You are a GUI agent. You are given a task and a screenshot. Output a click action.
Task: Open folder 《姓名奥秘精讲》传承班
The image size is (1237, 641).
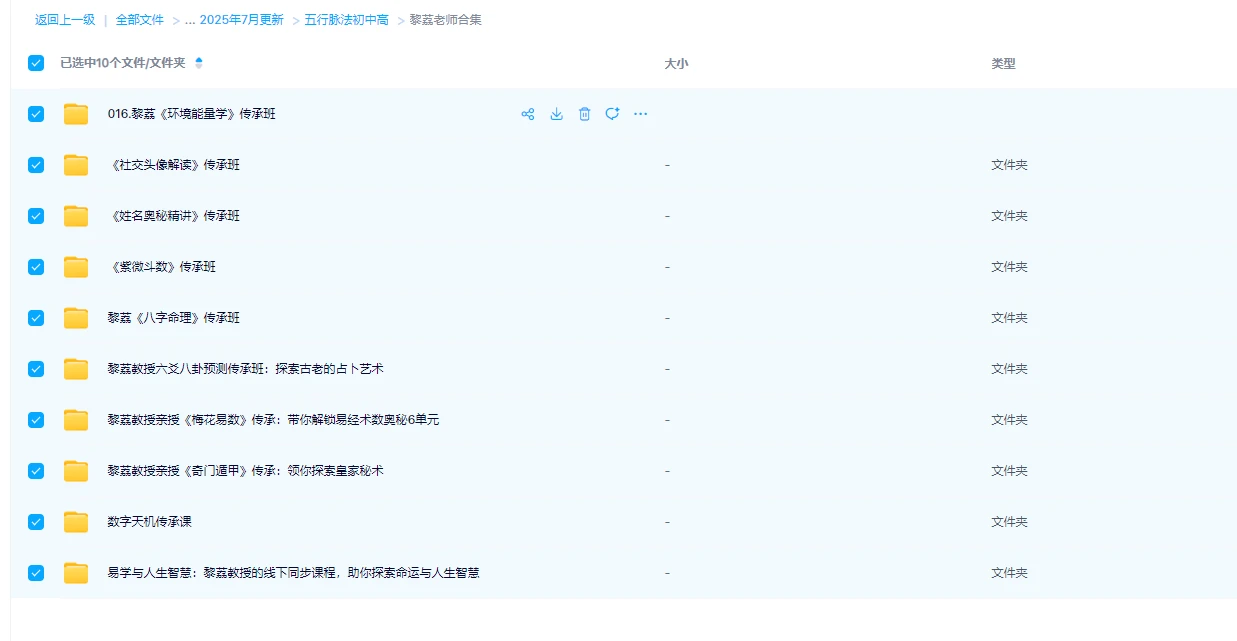174,216
